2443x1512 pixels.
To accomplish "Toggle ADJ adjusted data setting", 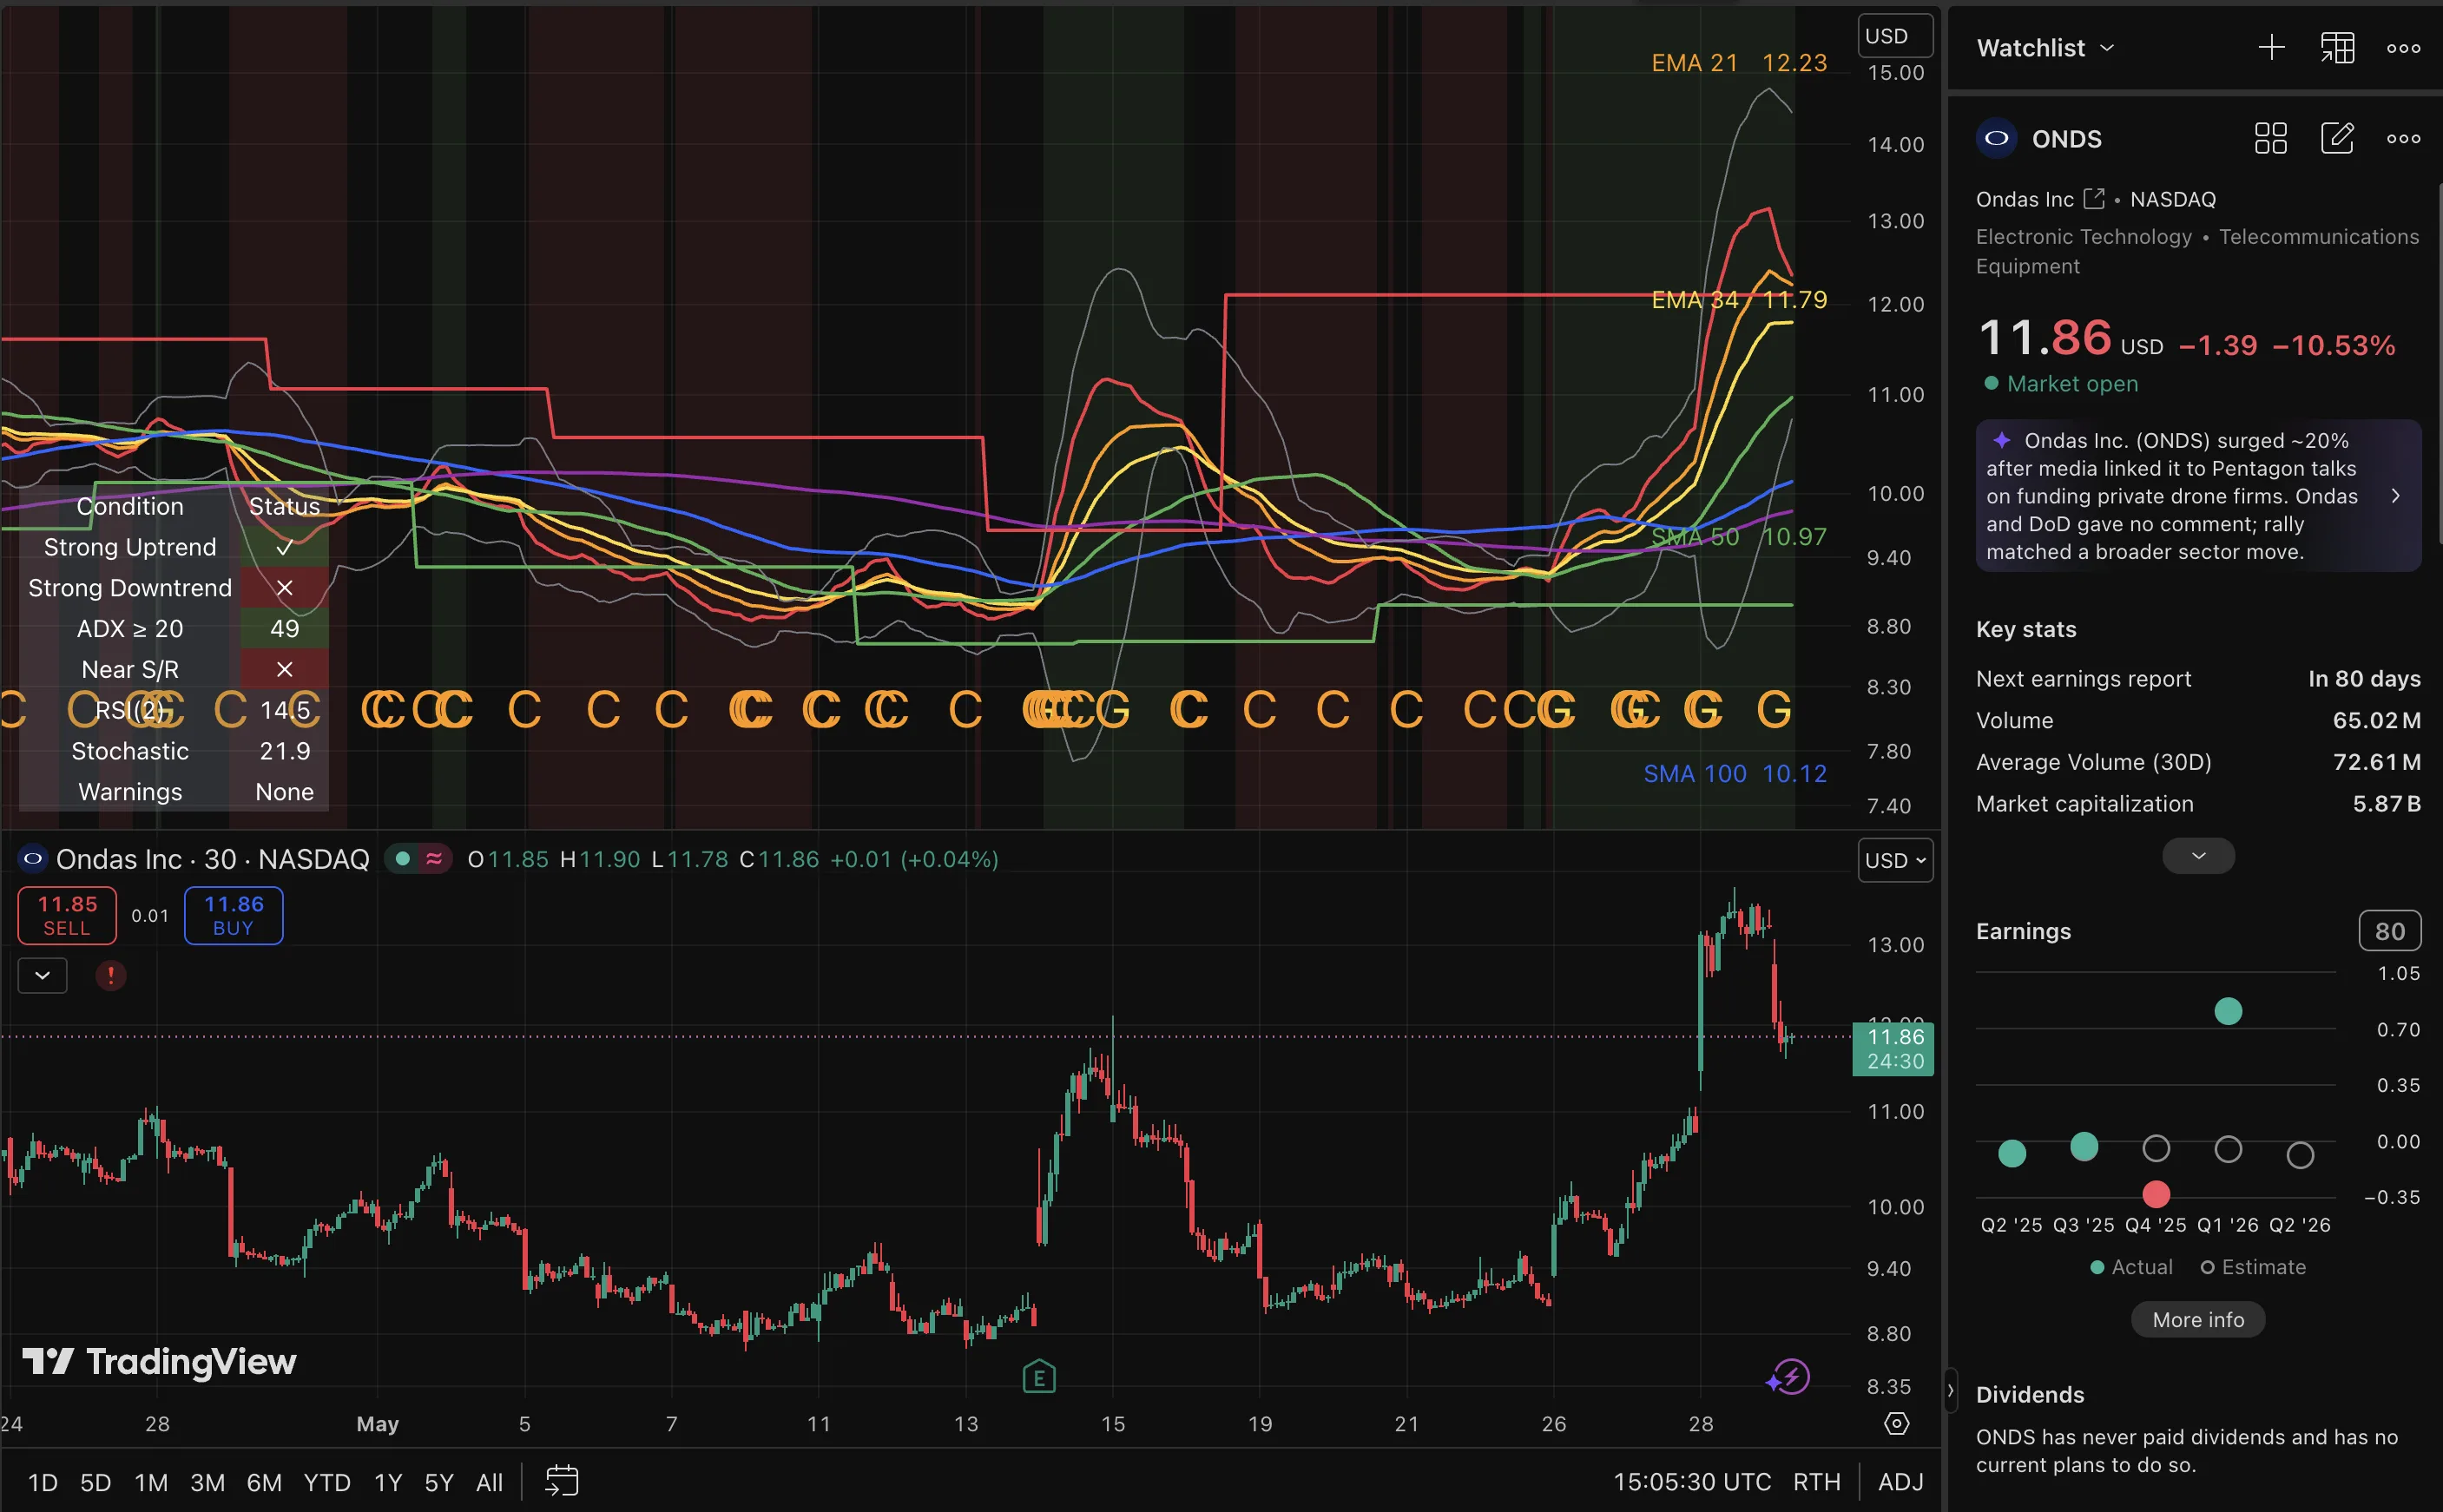I will coord(1900,1482).
